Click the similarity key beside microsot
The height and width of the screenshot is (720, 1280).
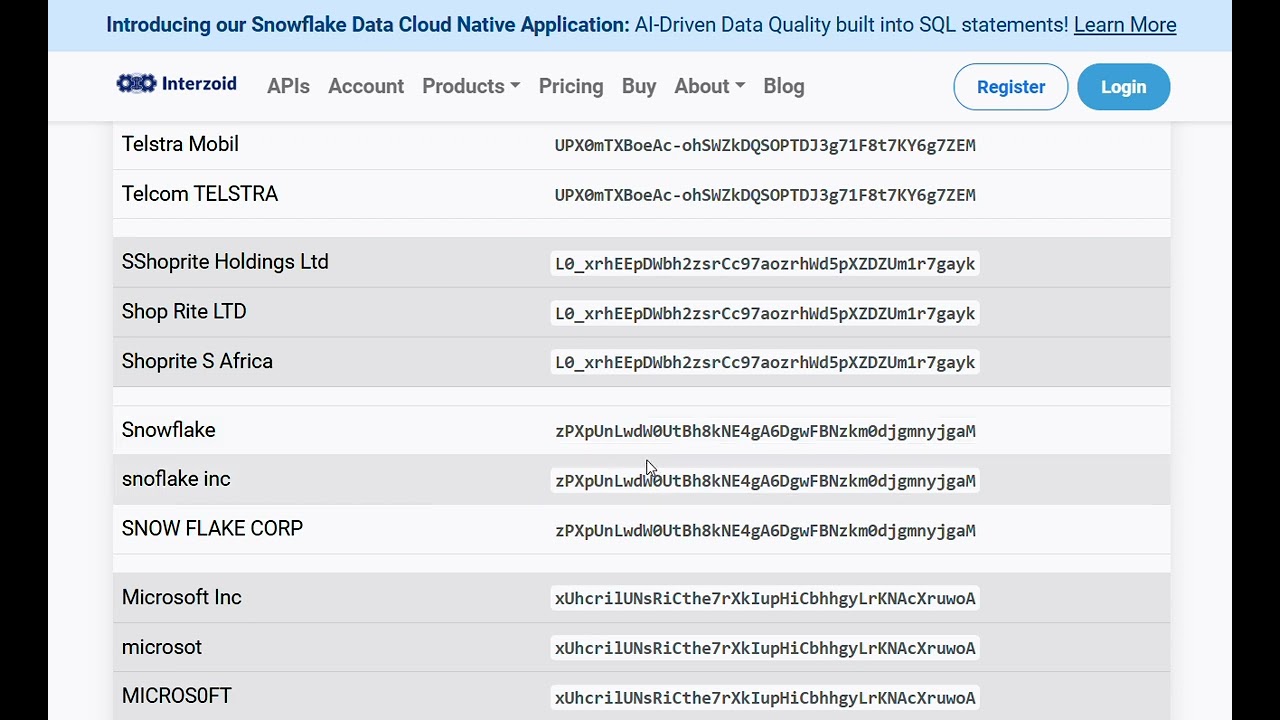point(765,648)
